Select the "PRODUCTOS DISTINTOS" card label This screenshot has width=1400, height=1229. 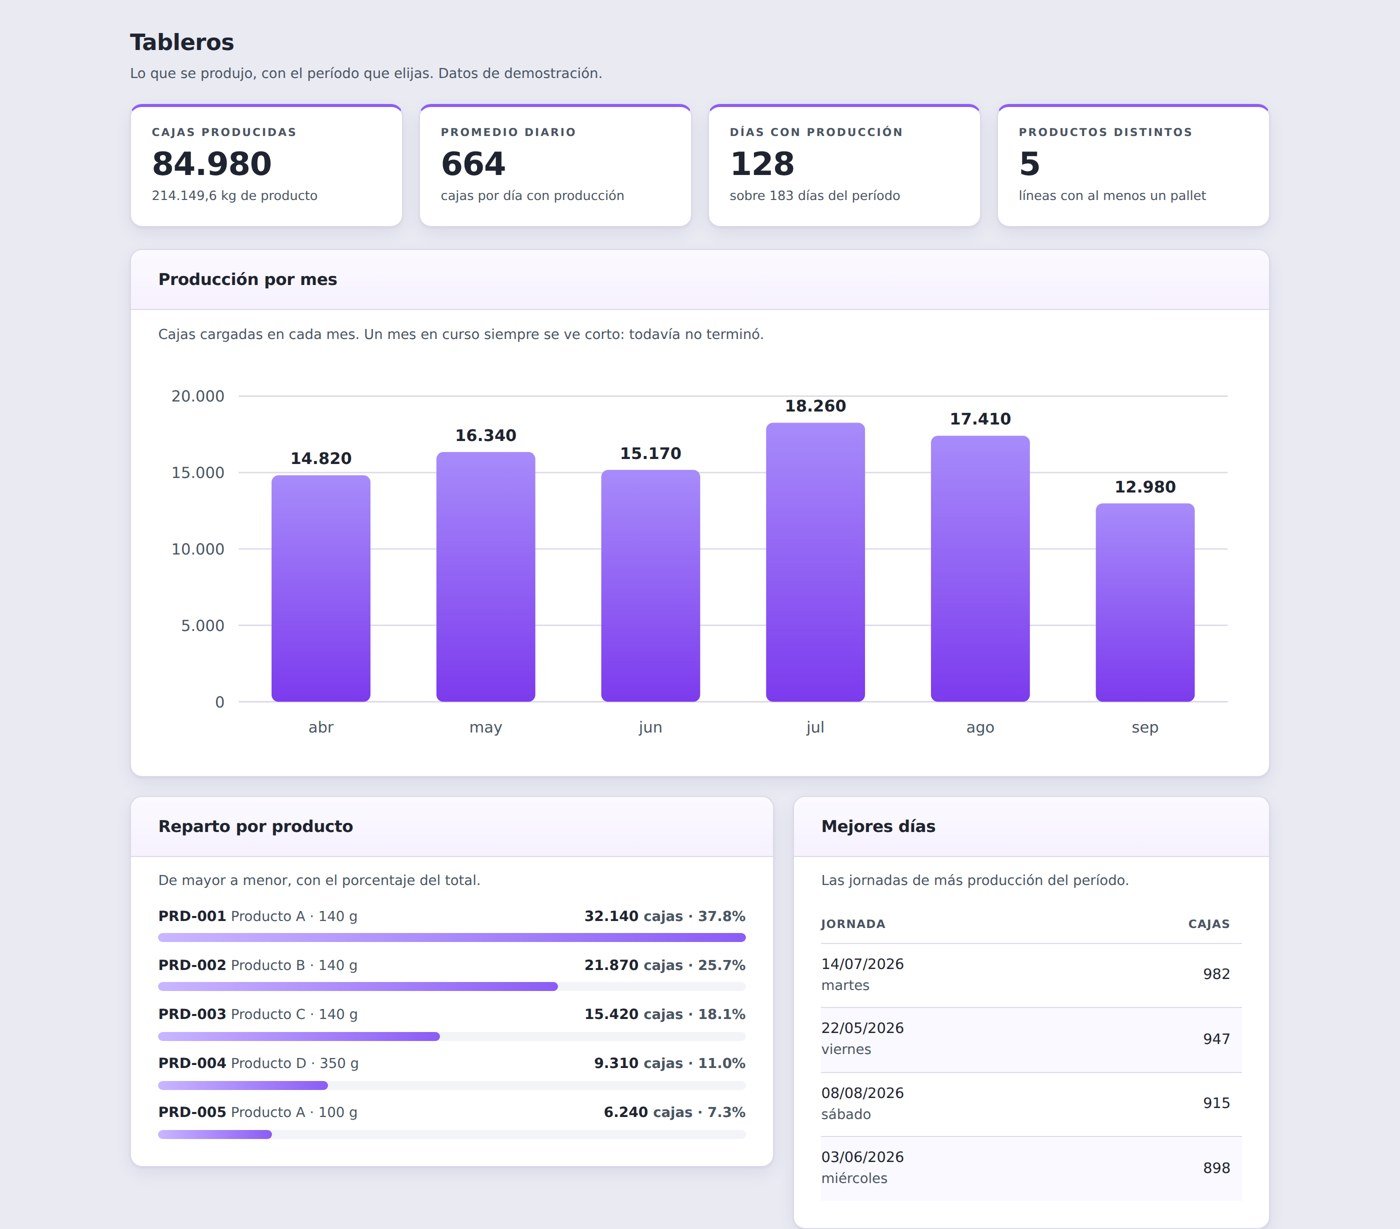tap(1106, 132)
